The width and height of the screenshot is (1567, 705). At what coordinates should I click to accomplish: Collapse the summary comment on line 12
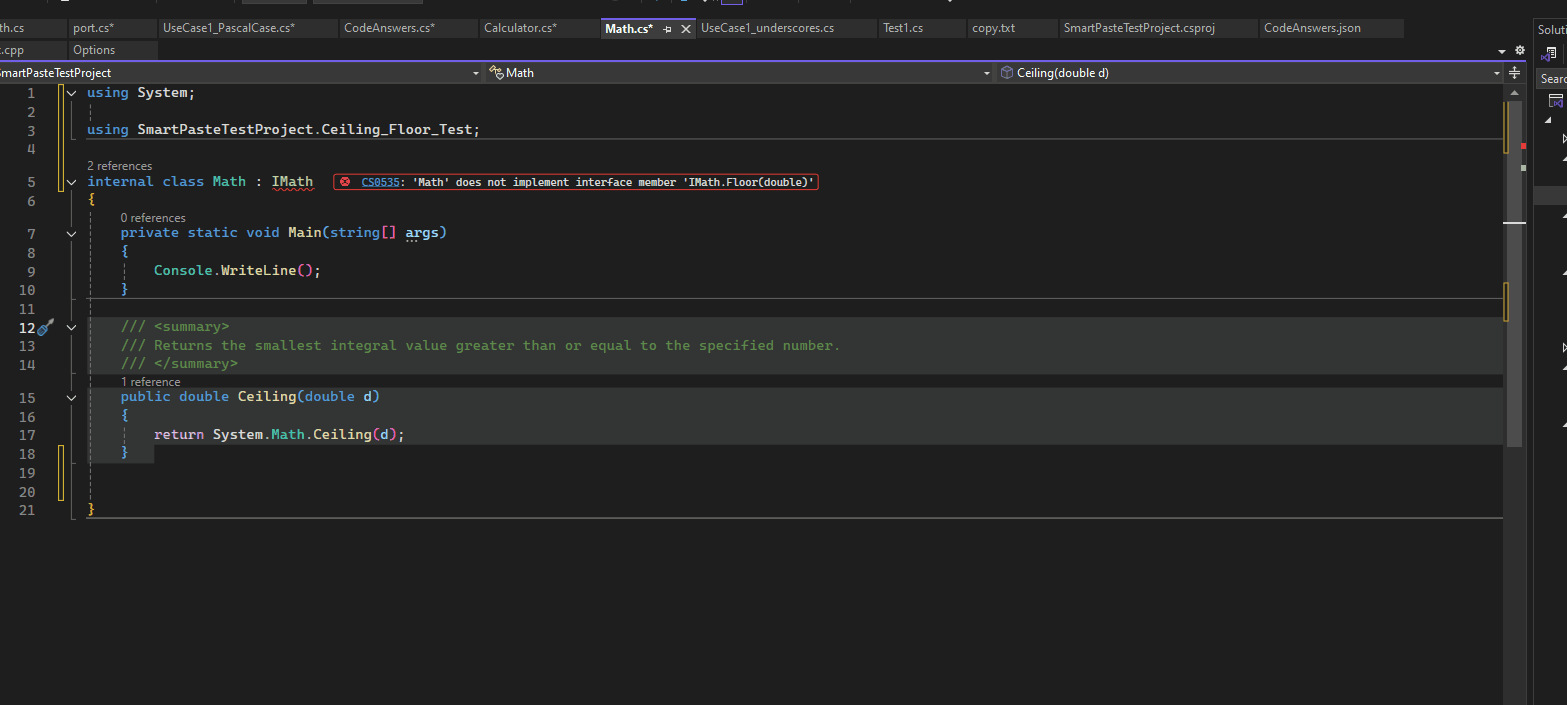(71, 327)
